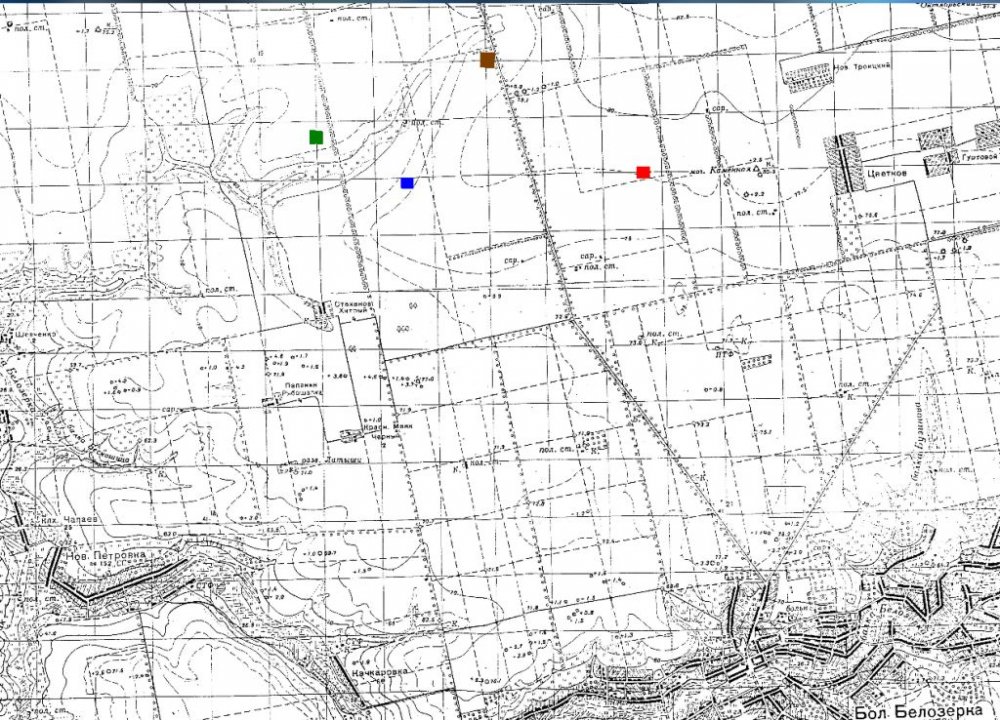1000x720 pixels.
Task: Click the 'Клх. Чапаев' label
Action: (x=70, y=520)
